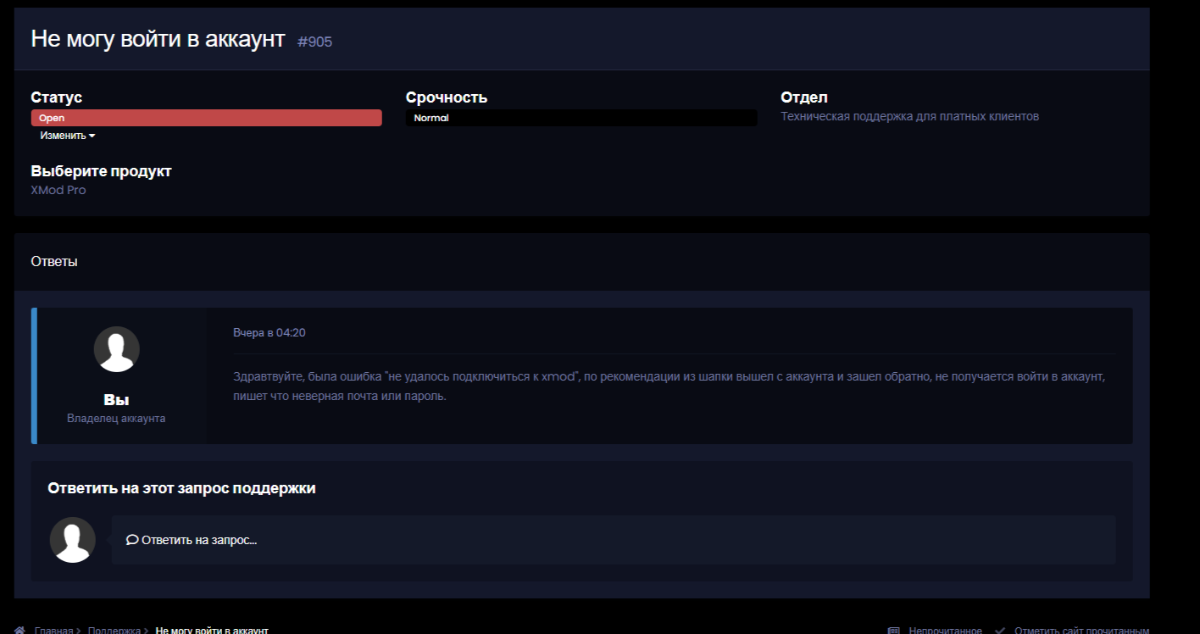Click the Непрочитанное footer link
Image resolution: width=1200 pixels, height=634 pixels.
point(945,630)
